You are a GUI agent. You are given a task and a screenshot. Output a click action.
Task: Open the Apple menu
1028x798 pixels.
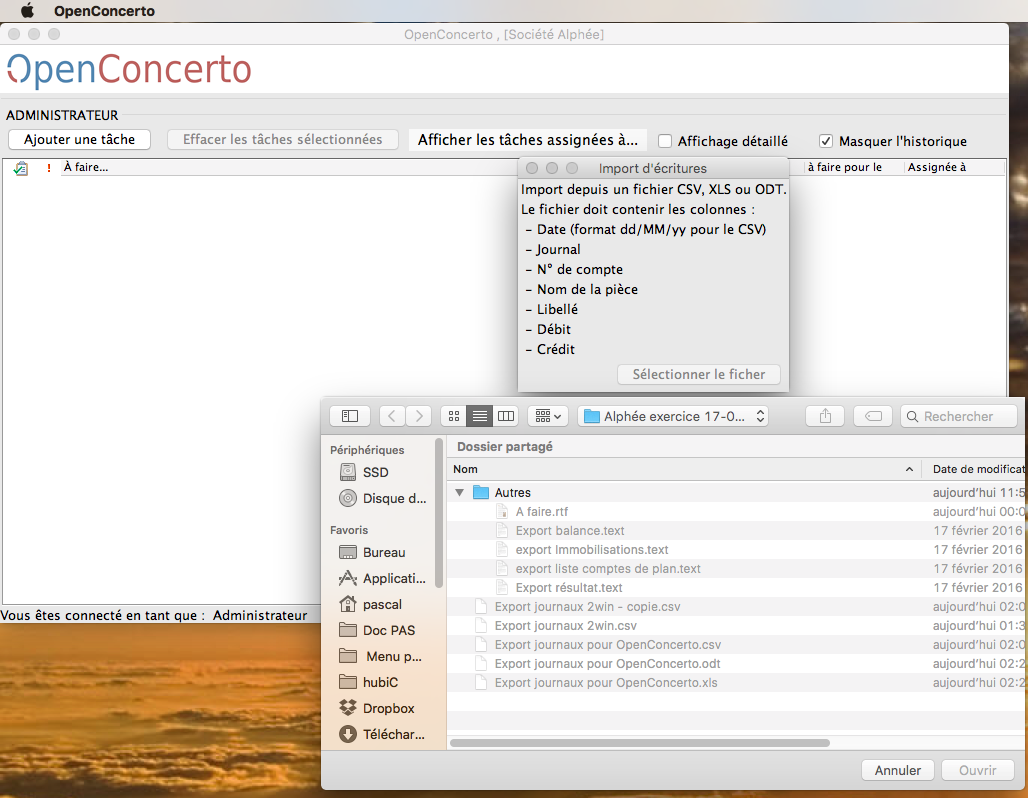[x=28, y=10]
